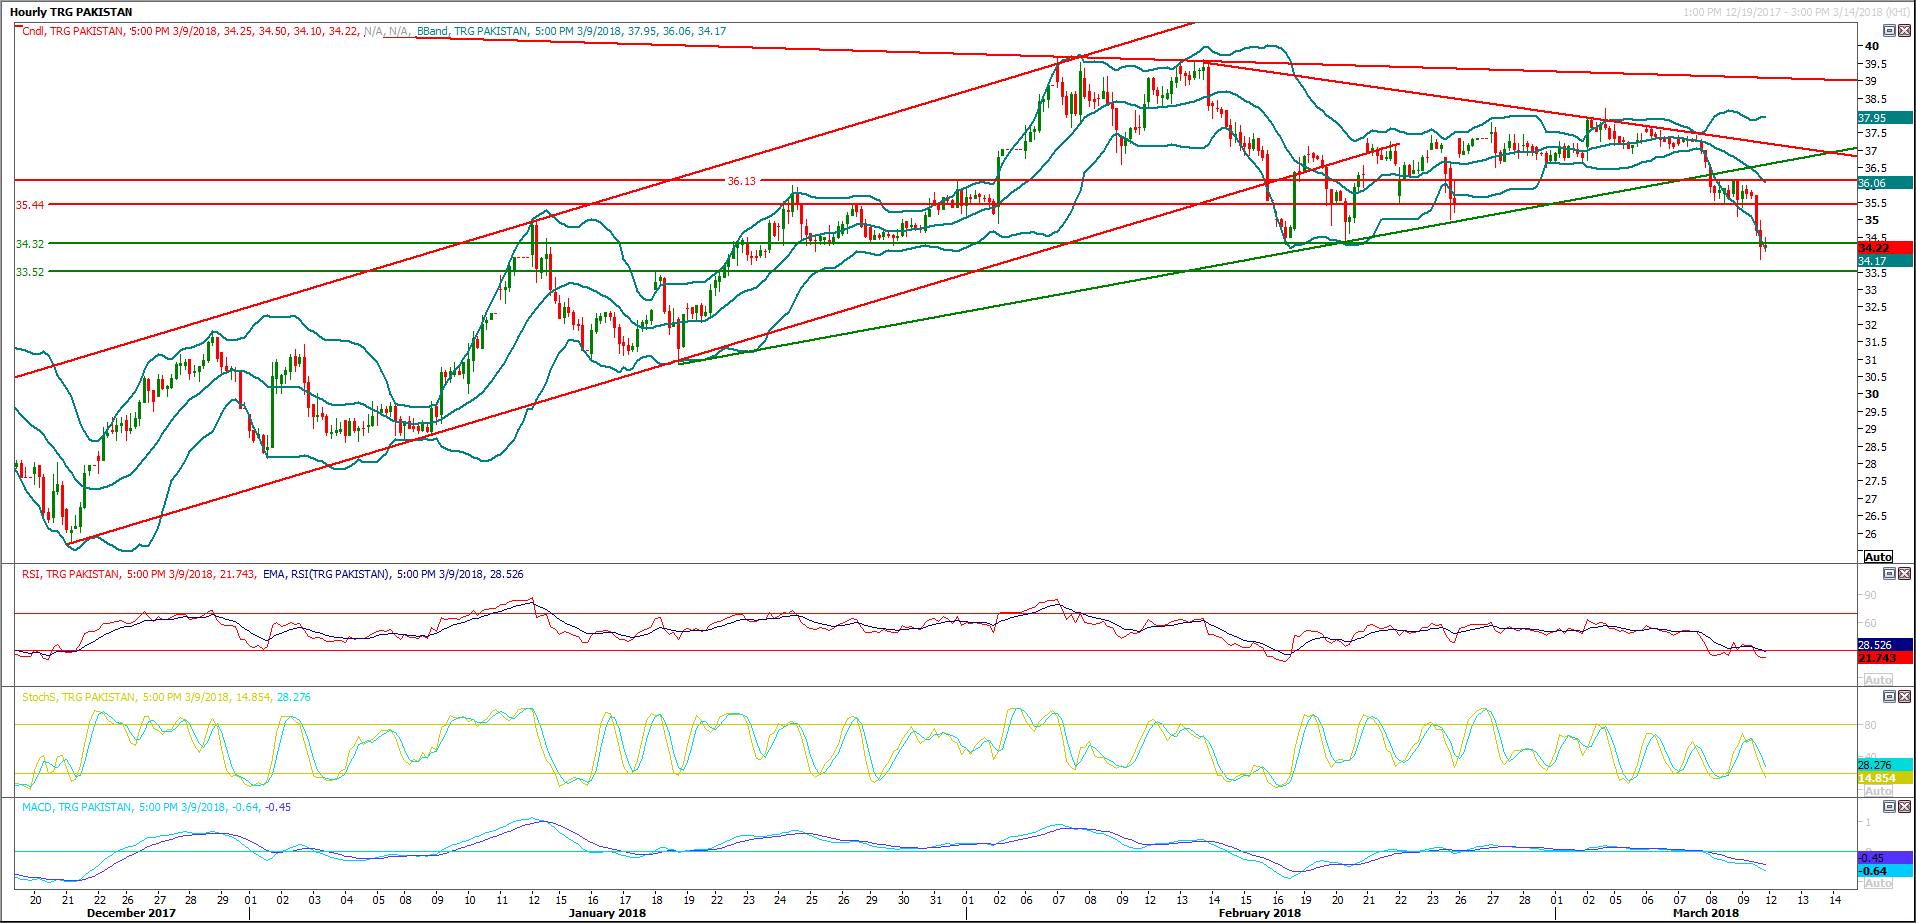Click Auto scale on the RSI axis

1878,680
